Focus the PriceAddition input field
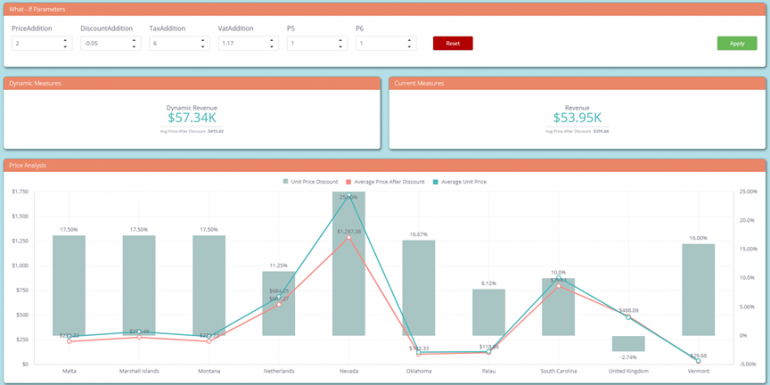The height and width of the screenshot is (385, 770). 37,43
